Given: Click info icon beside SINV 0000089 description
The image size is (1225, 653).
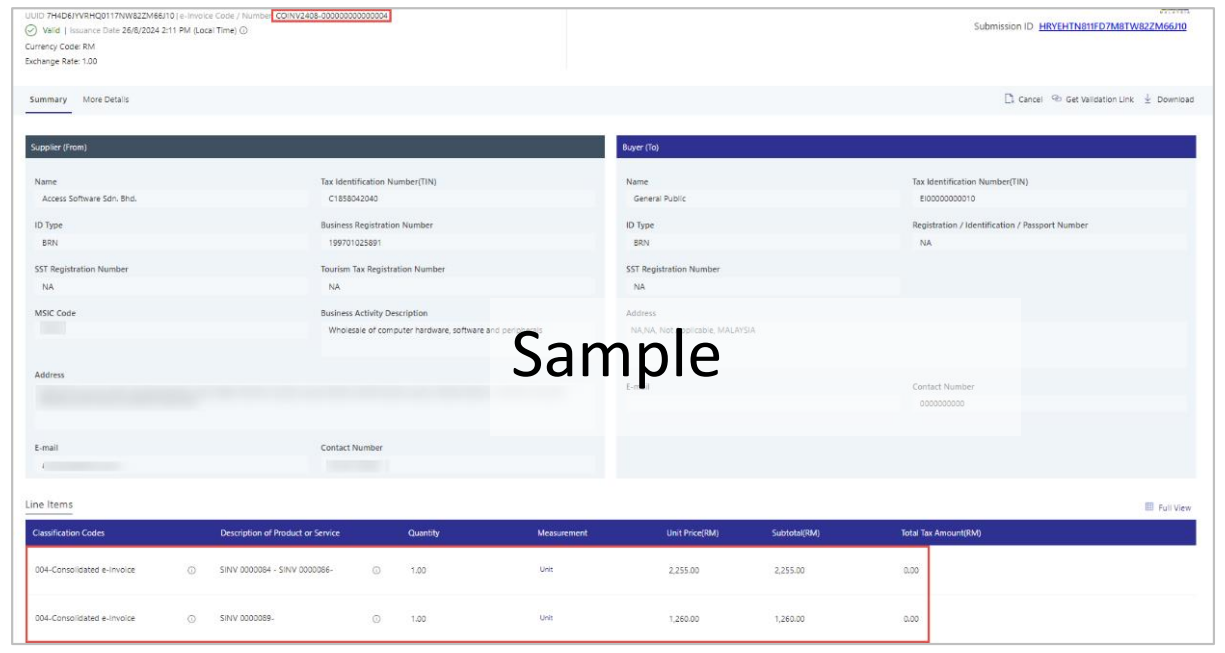Looking at the screenshot, I should [x=376, y=619].
